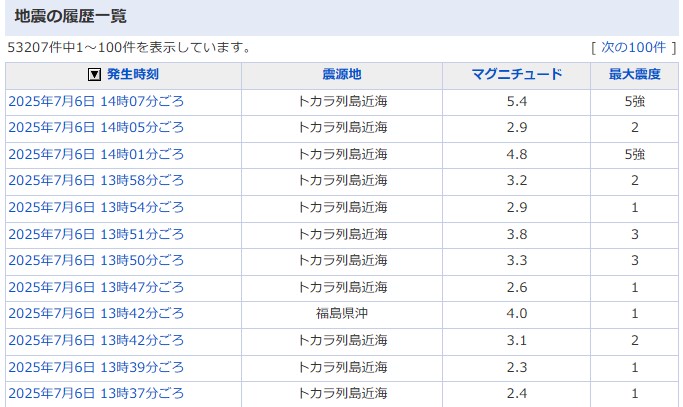Open earthquake entry 2025年7月6日 13時50分ごろ
Viewport: 683px width, 407px height.
click(96, 261)
